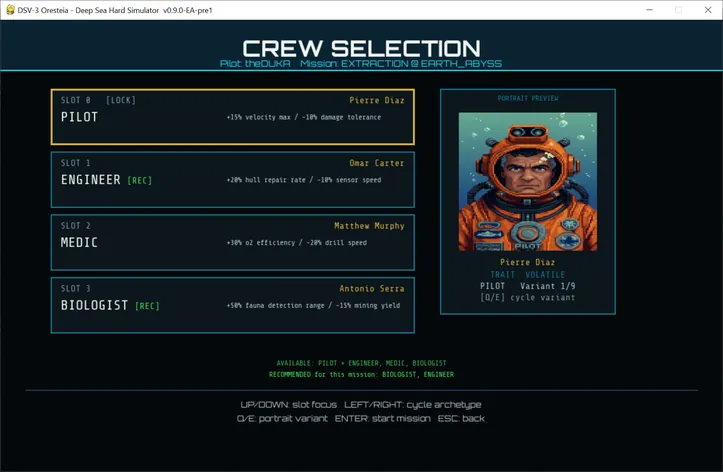
Task: Click the 'Mission: EXTRACTION @ EARTH_ABYSS' subtitle
Action: tap(401, 64)
